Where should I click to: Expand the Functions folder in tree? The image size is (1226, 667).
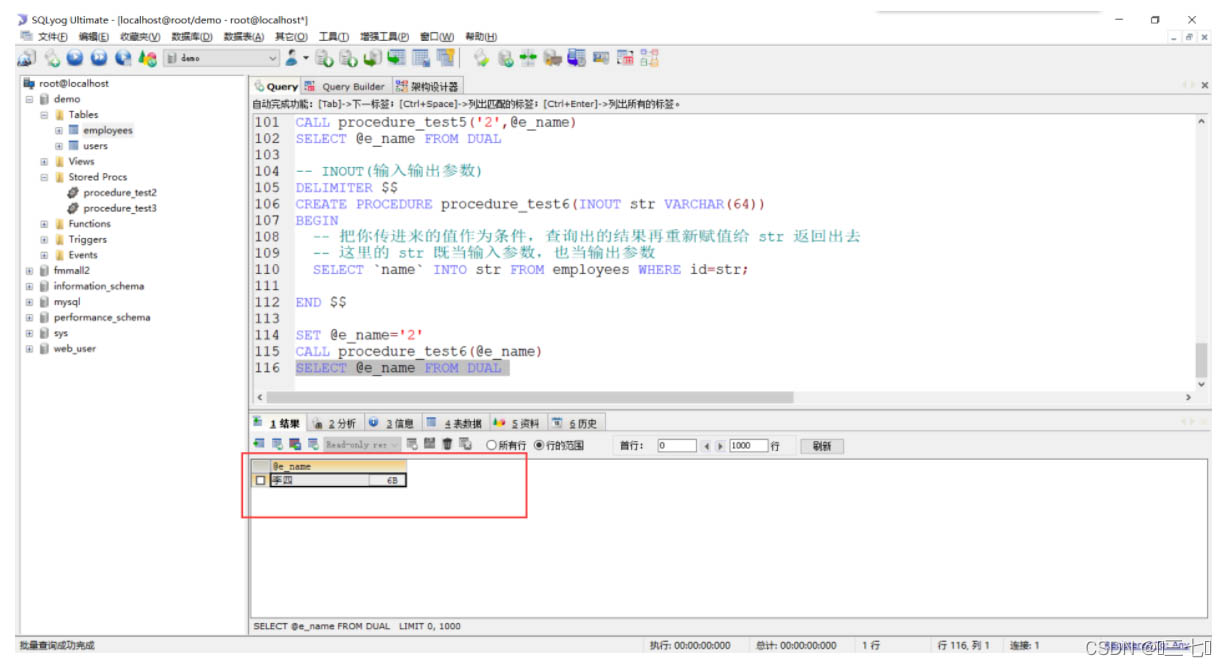[45, 224]
